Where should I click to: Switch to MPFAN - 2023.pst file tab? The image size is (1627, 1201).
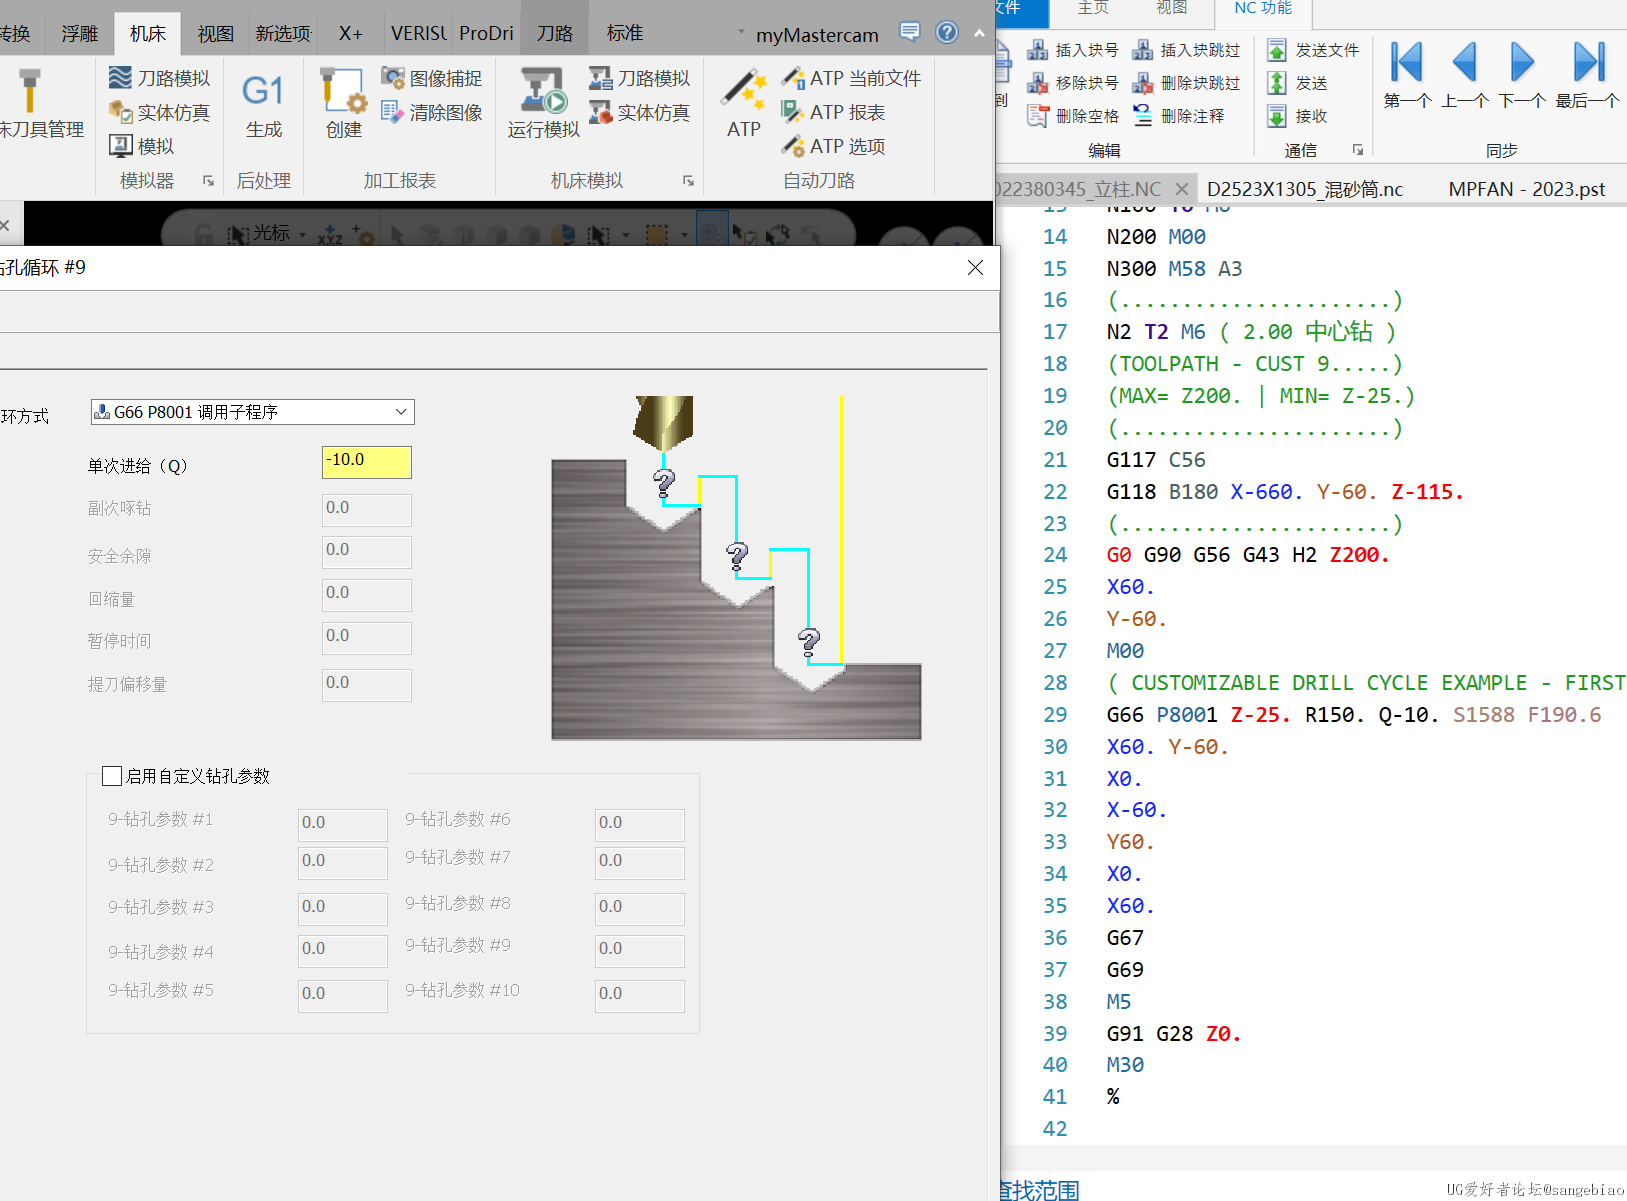tap(1527, 189)
